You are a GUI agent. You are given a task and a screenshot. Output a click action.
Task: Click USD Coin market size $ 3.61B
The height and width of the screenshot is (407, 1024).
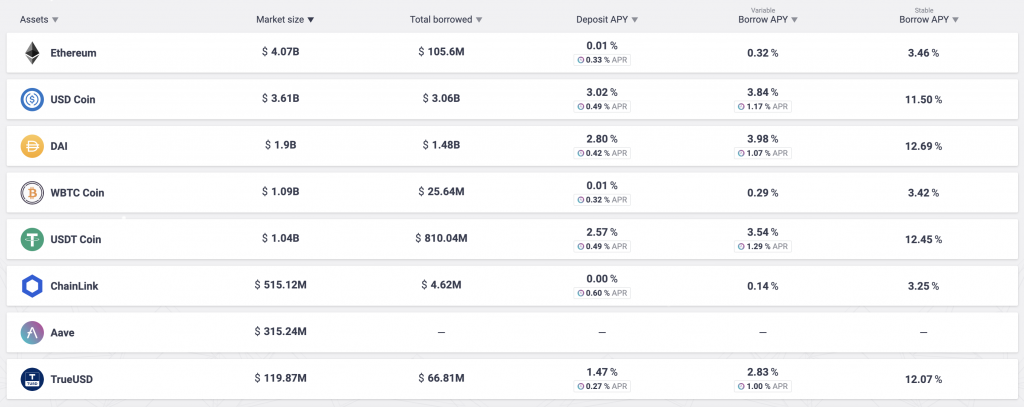(x=281, y=98)
